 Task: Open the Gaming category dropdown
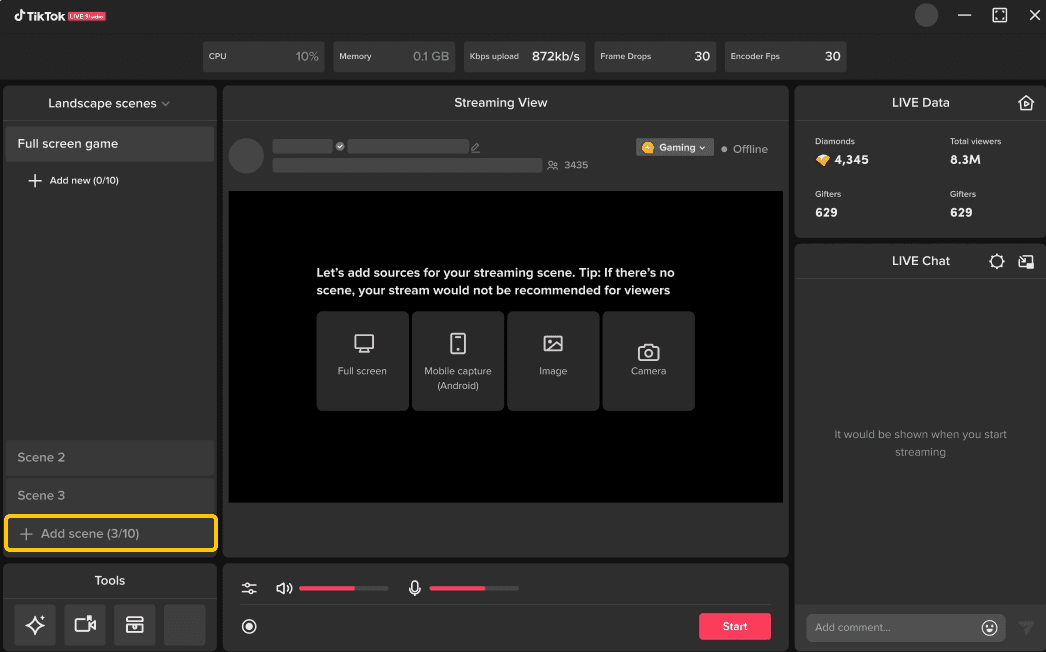click(x=675, y=148)
